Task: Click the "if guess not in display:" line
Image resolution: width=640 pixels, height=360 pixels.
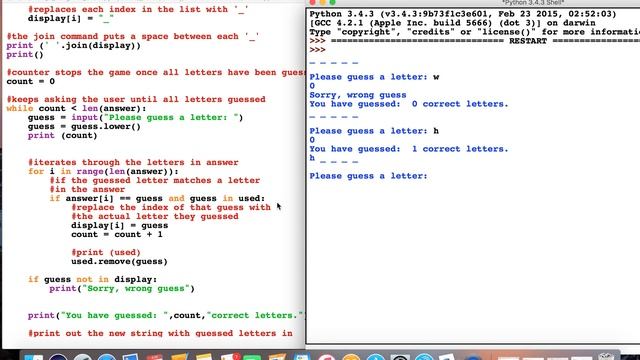Action: tap(92, 279)
